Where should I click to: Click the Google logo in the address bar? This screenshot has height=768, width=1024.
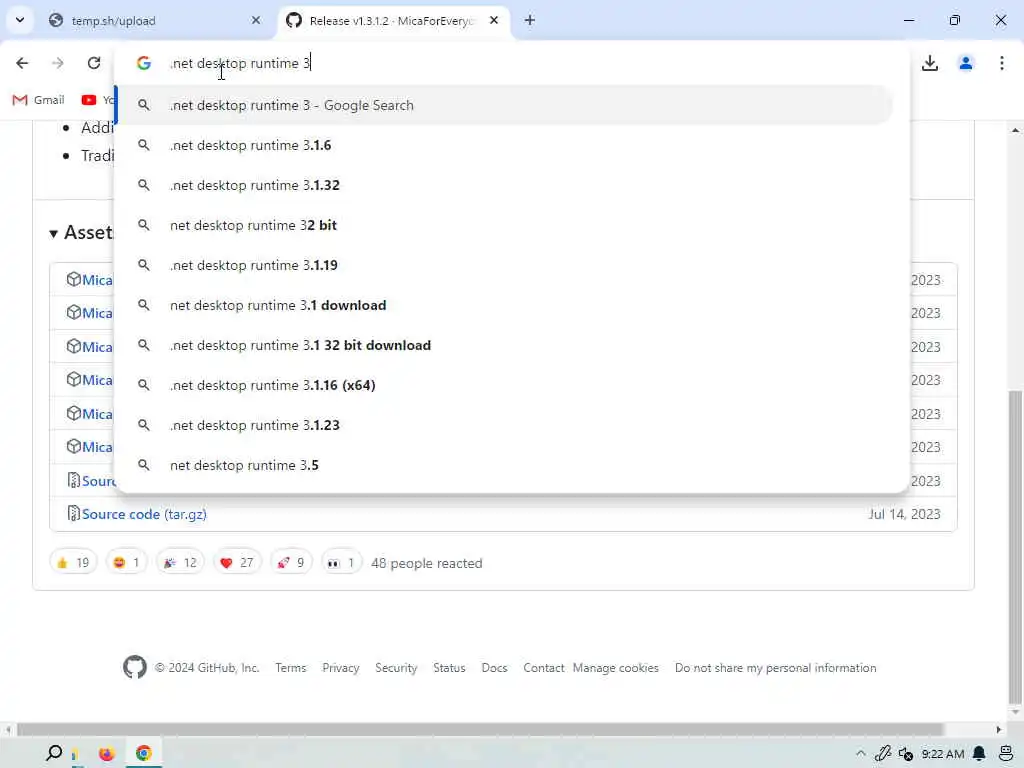(144, 63)
